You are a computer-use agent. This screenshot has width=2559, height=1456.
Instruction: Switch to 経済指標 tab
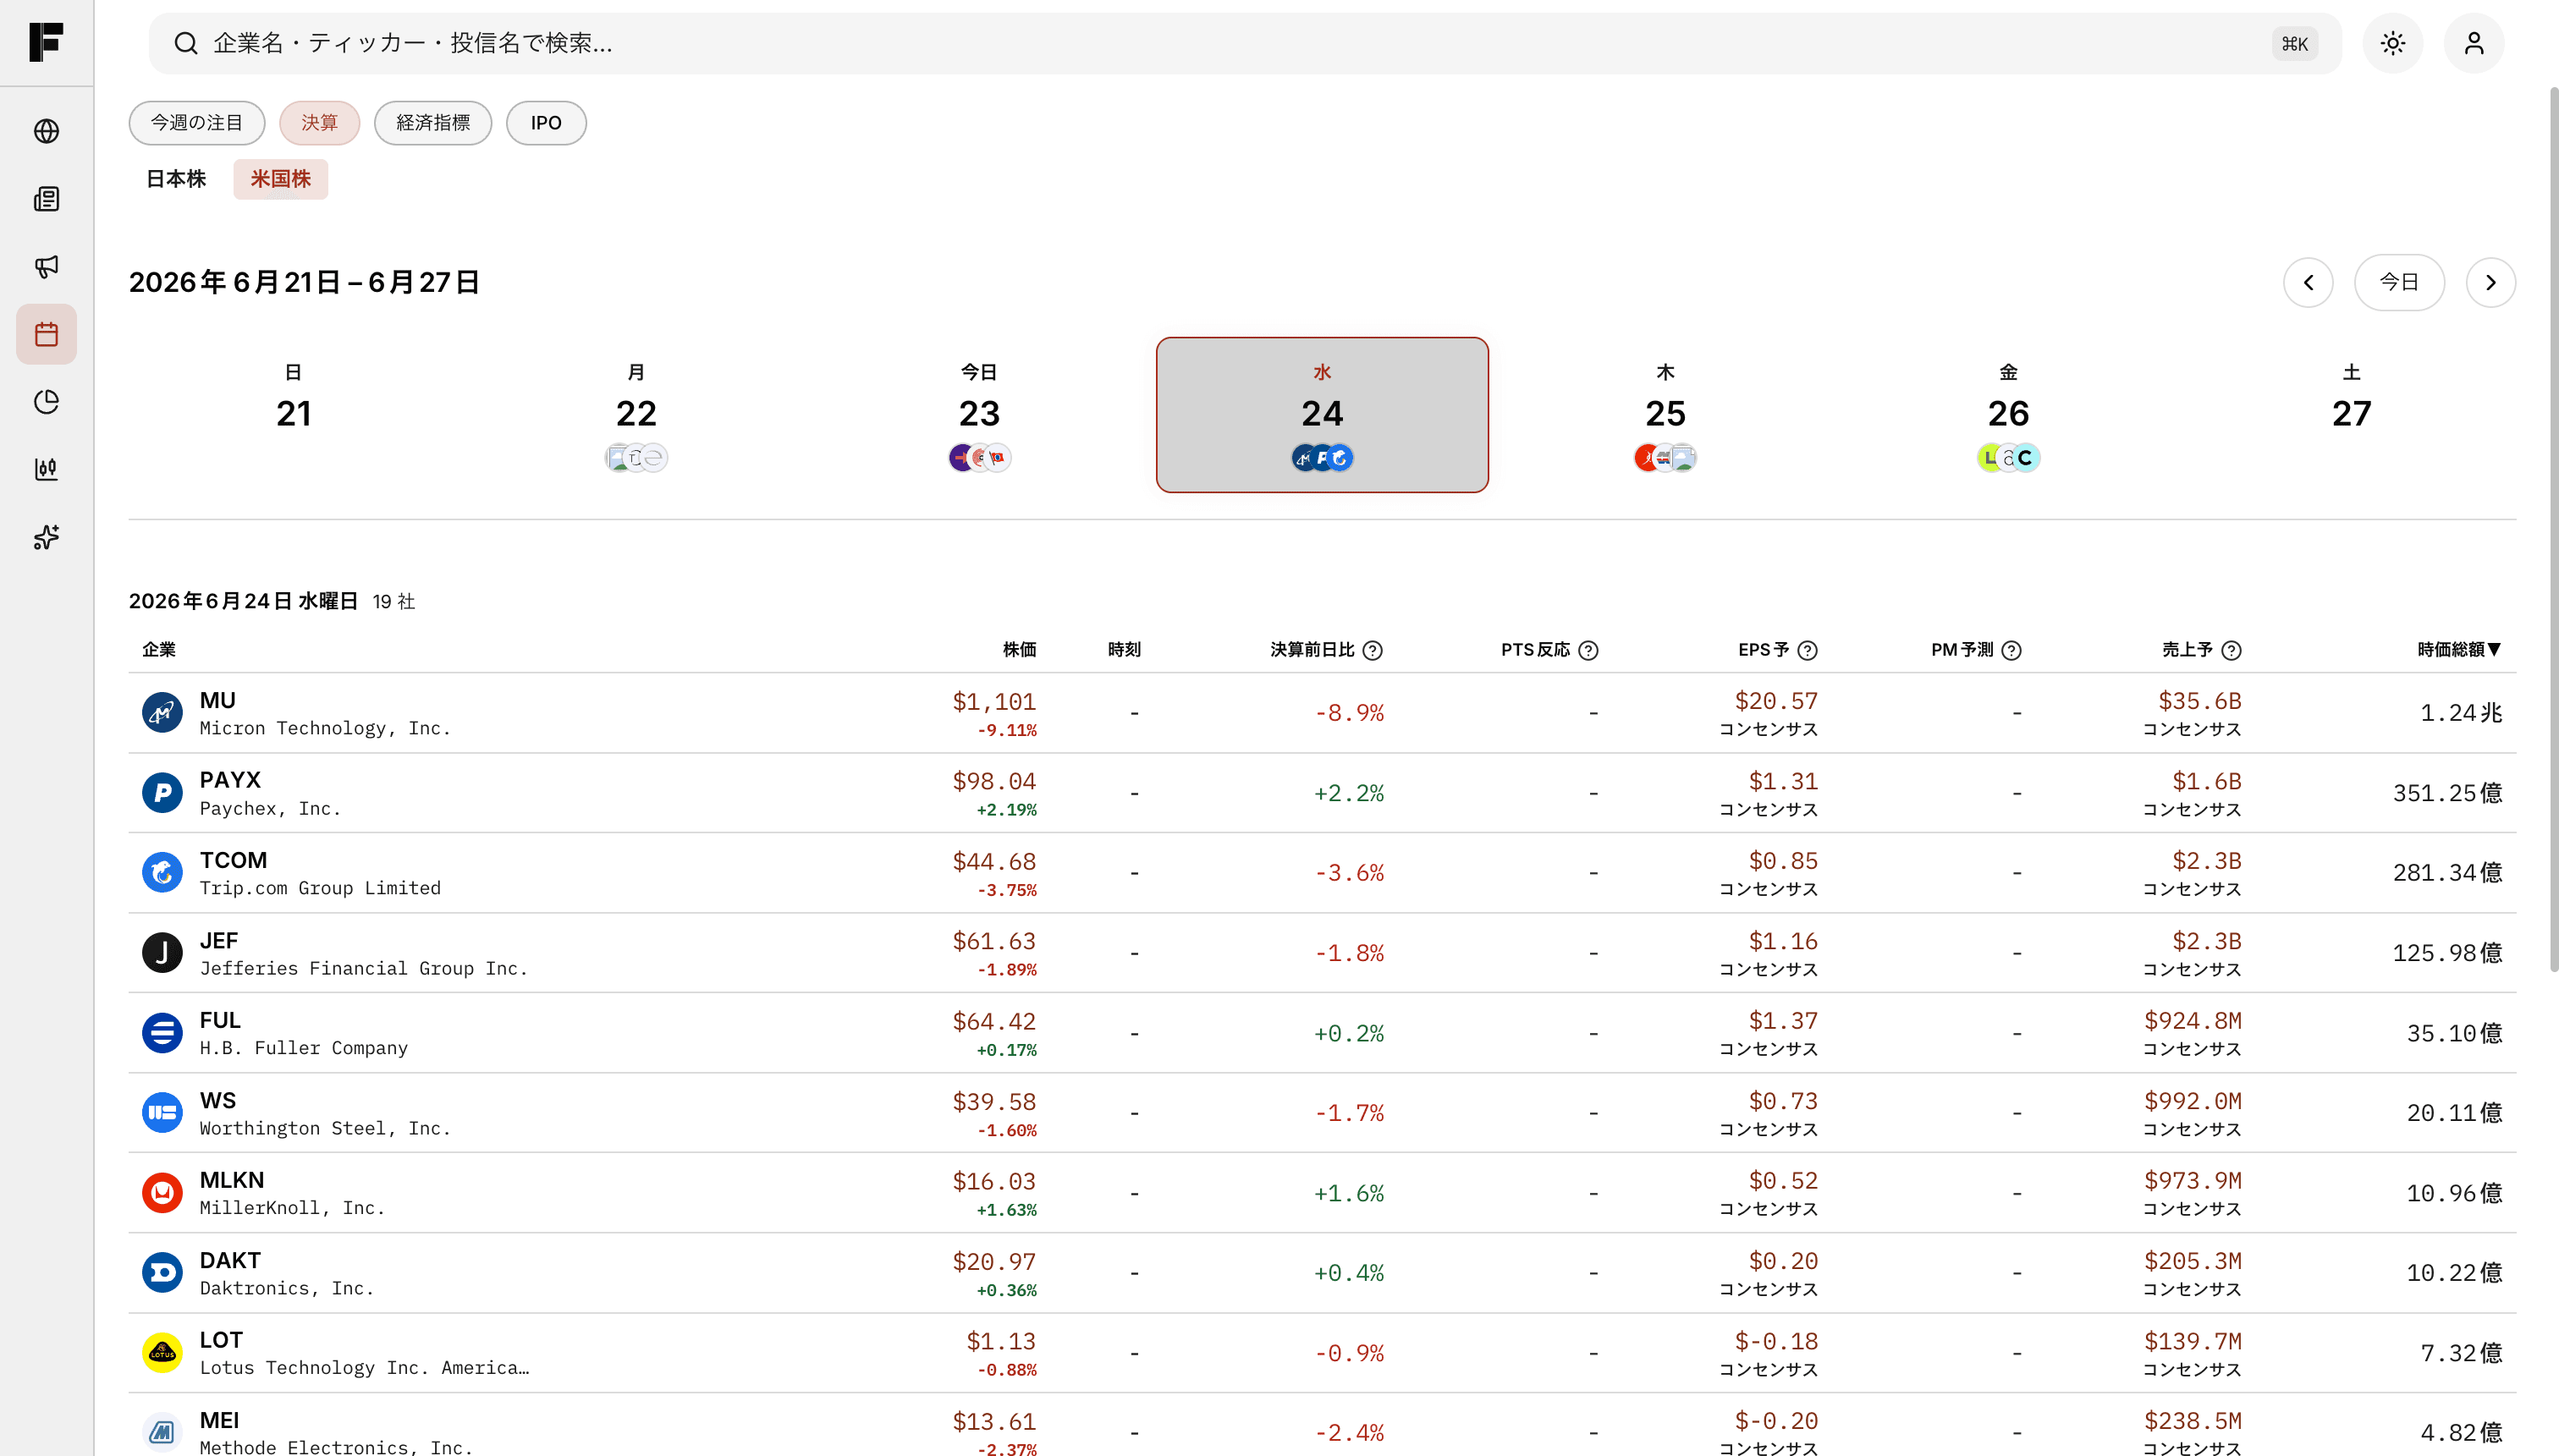click(433, 123)
